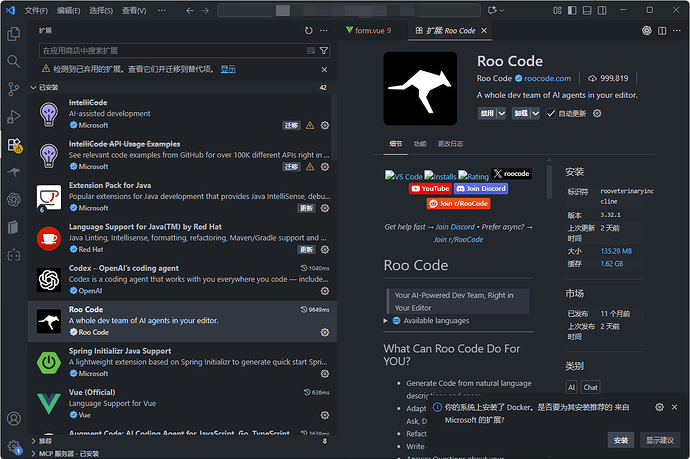The height and width of the screenshot is (459, 690).
Task: Click the filter extensions funnel icon
Action: click(x=323, y=51)
